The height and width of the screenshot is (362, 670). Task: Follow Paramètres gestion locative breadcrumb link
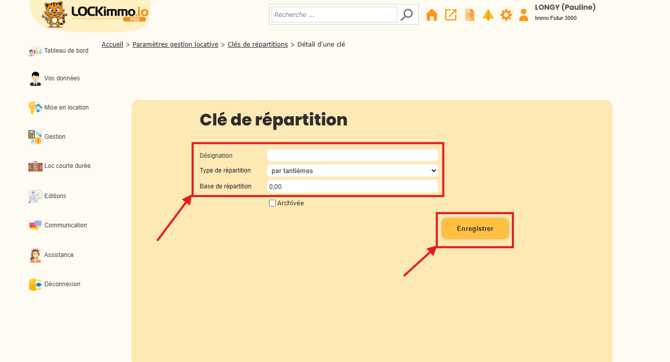tap(175, 44)
